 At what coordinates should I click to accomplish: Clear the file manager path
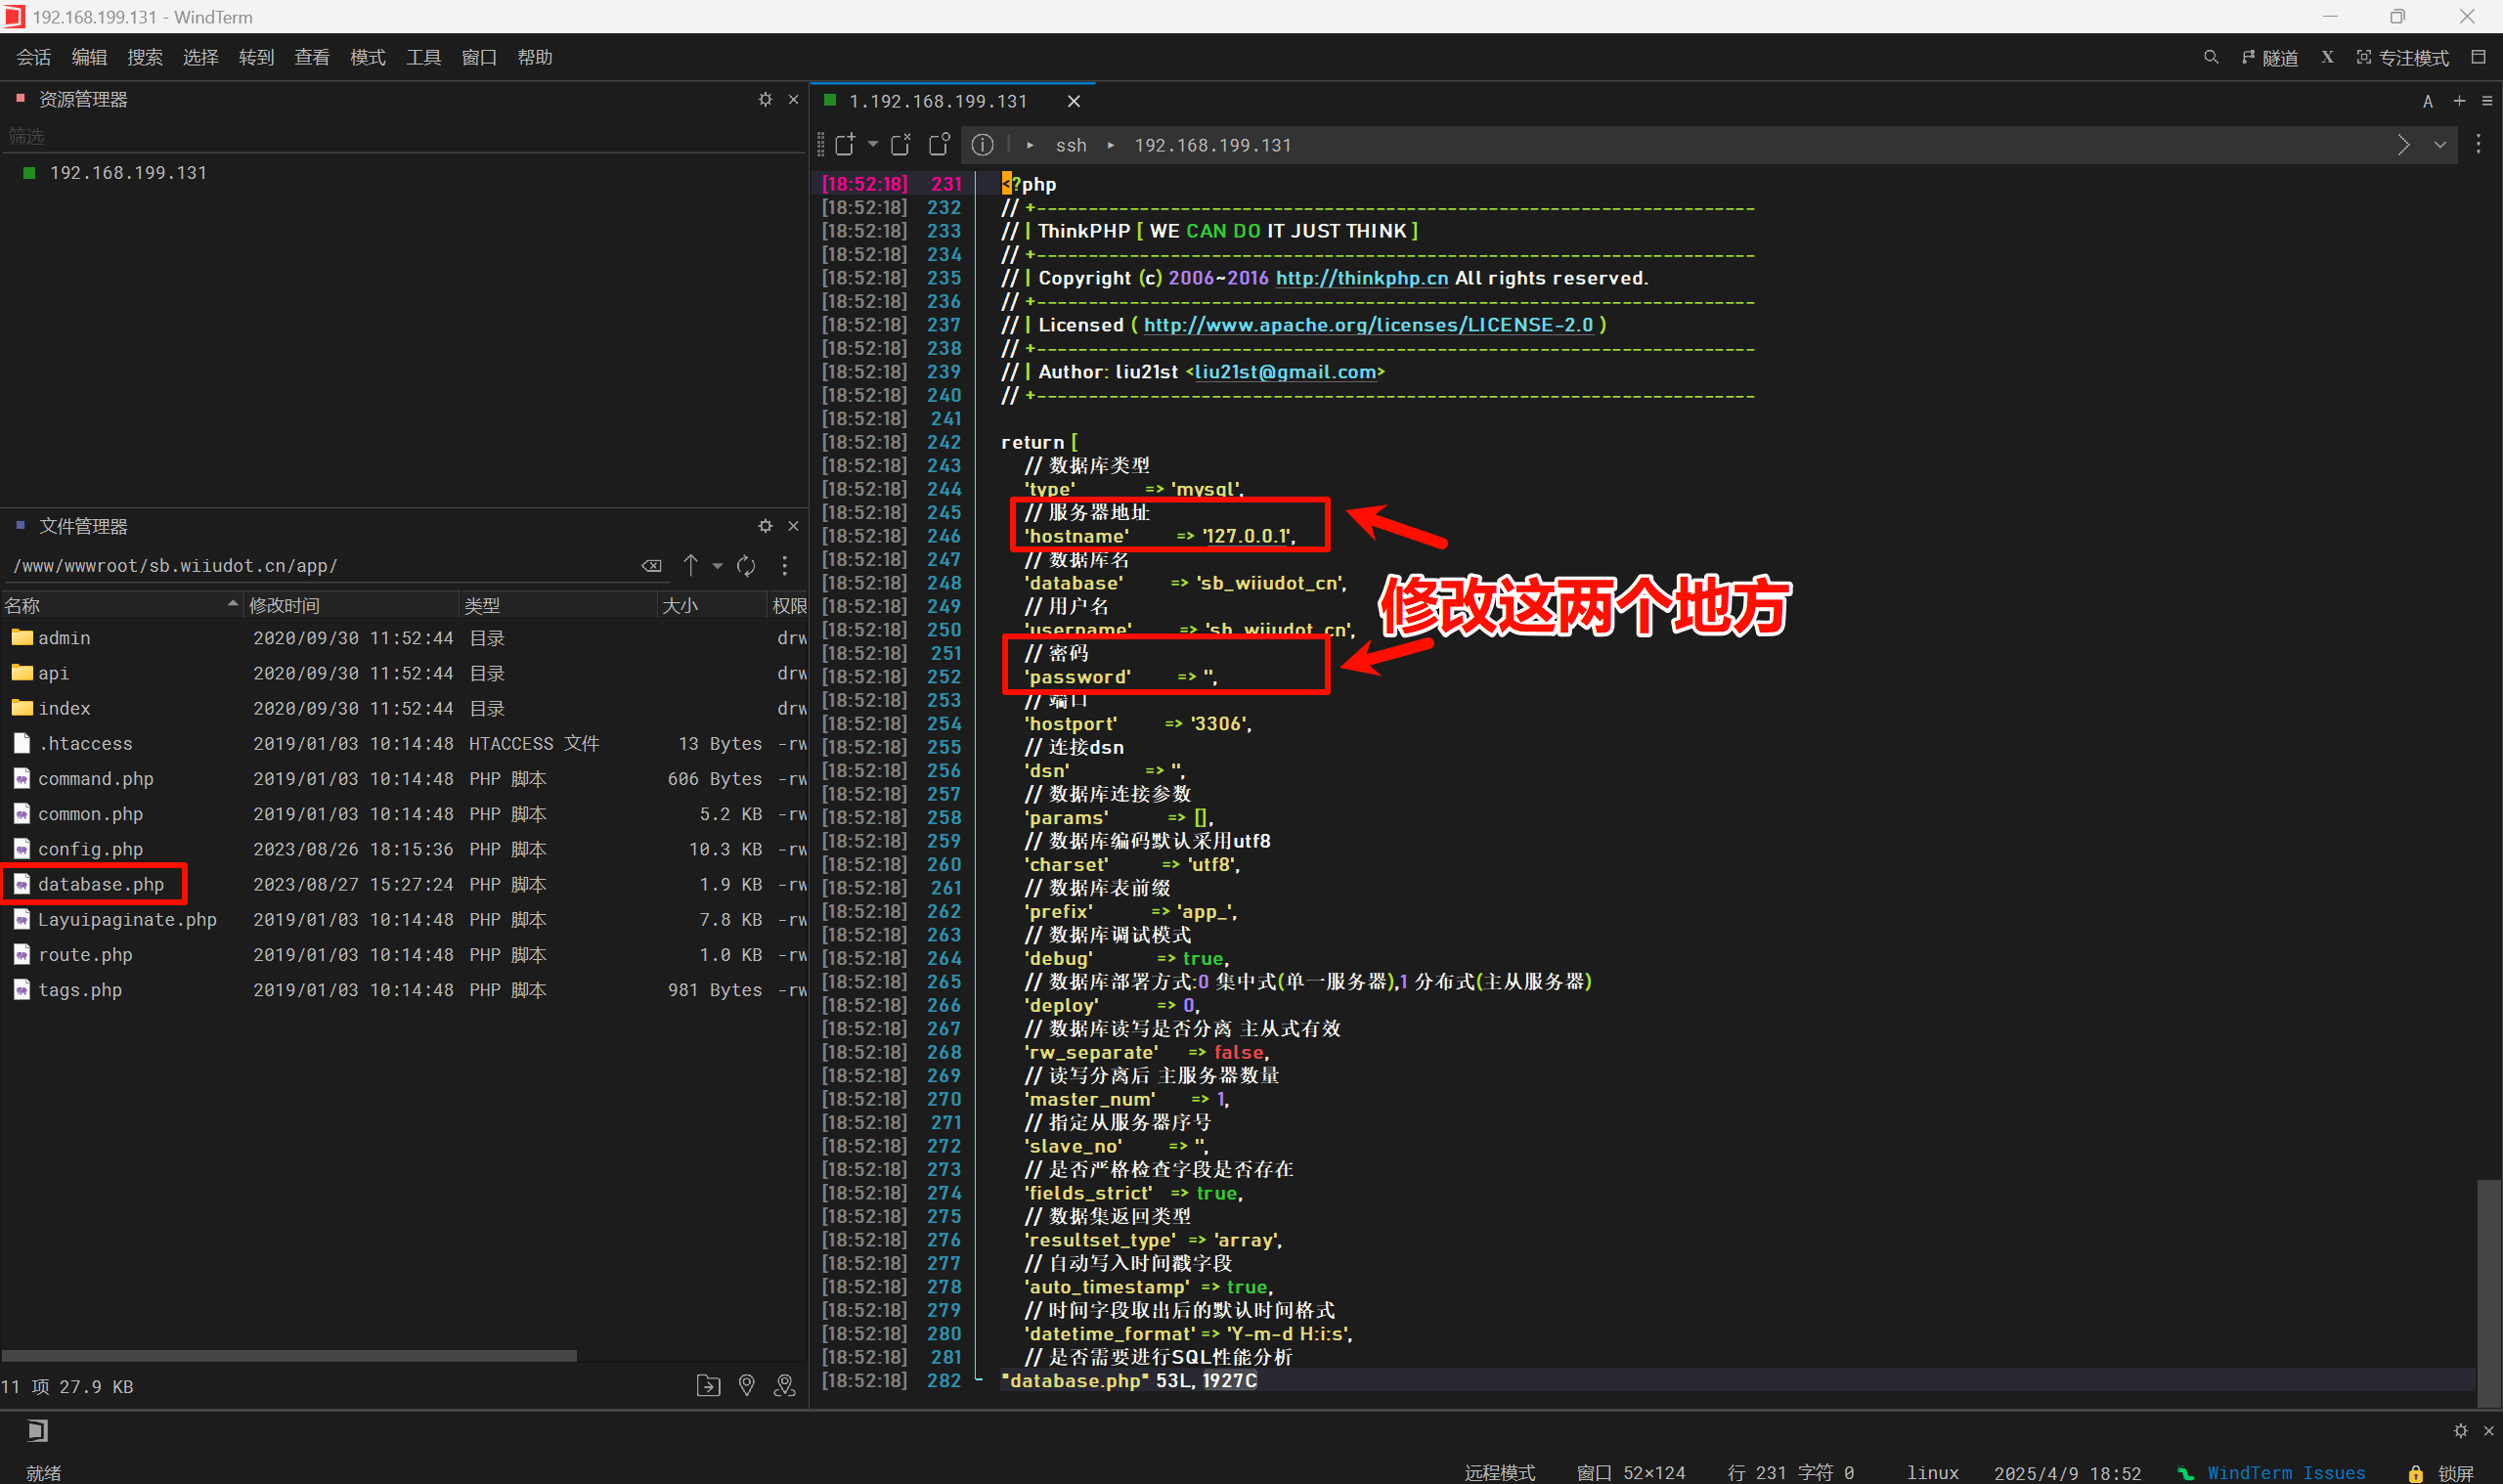tap(651, 566)
